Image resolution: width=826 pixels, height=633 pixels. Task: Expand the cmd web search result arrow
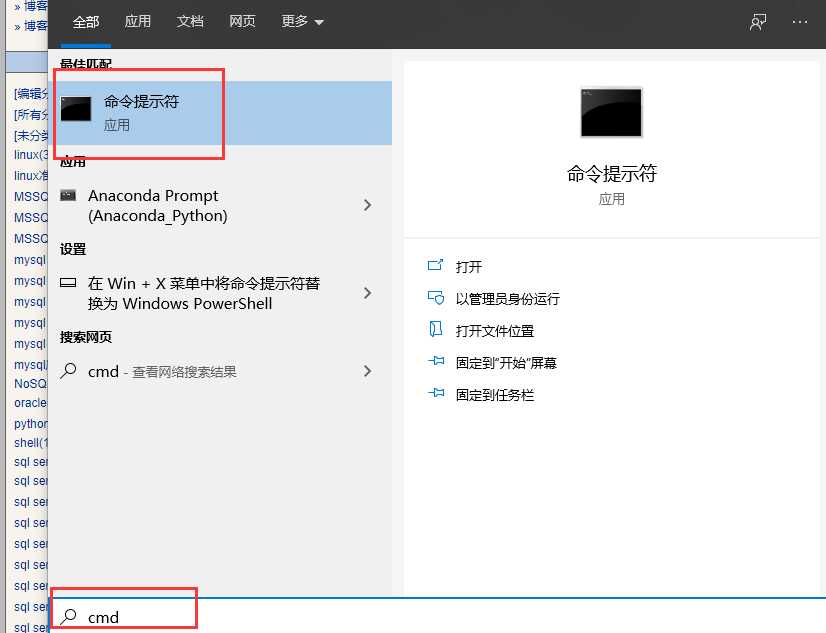(368, 371)
